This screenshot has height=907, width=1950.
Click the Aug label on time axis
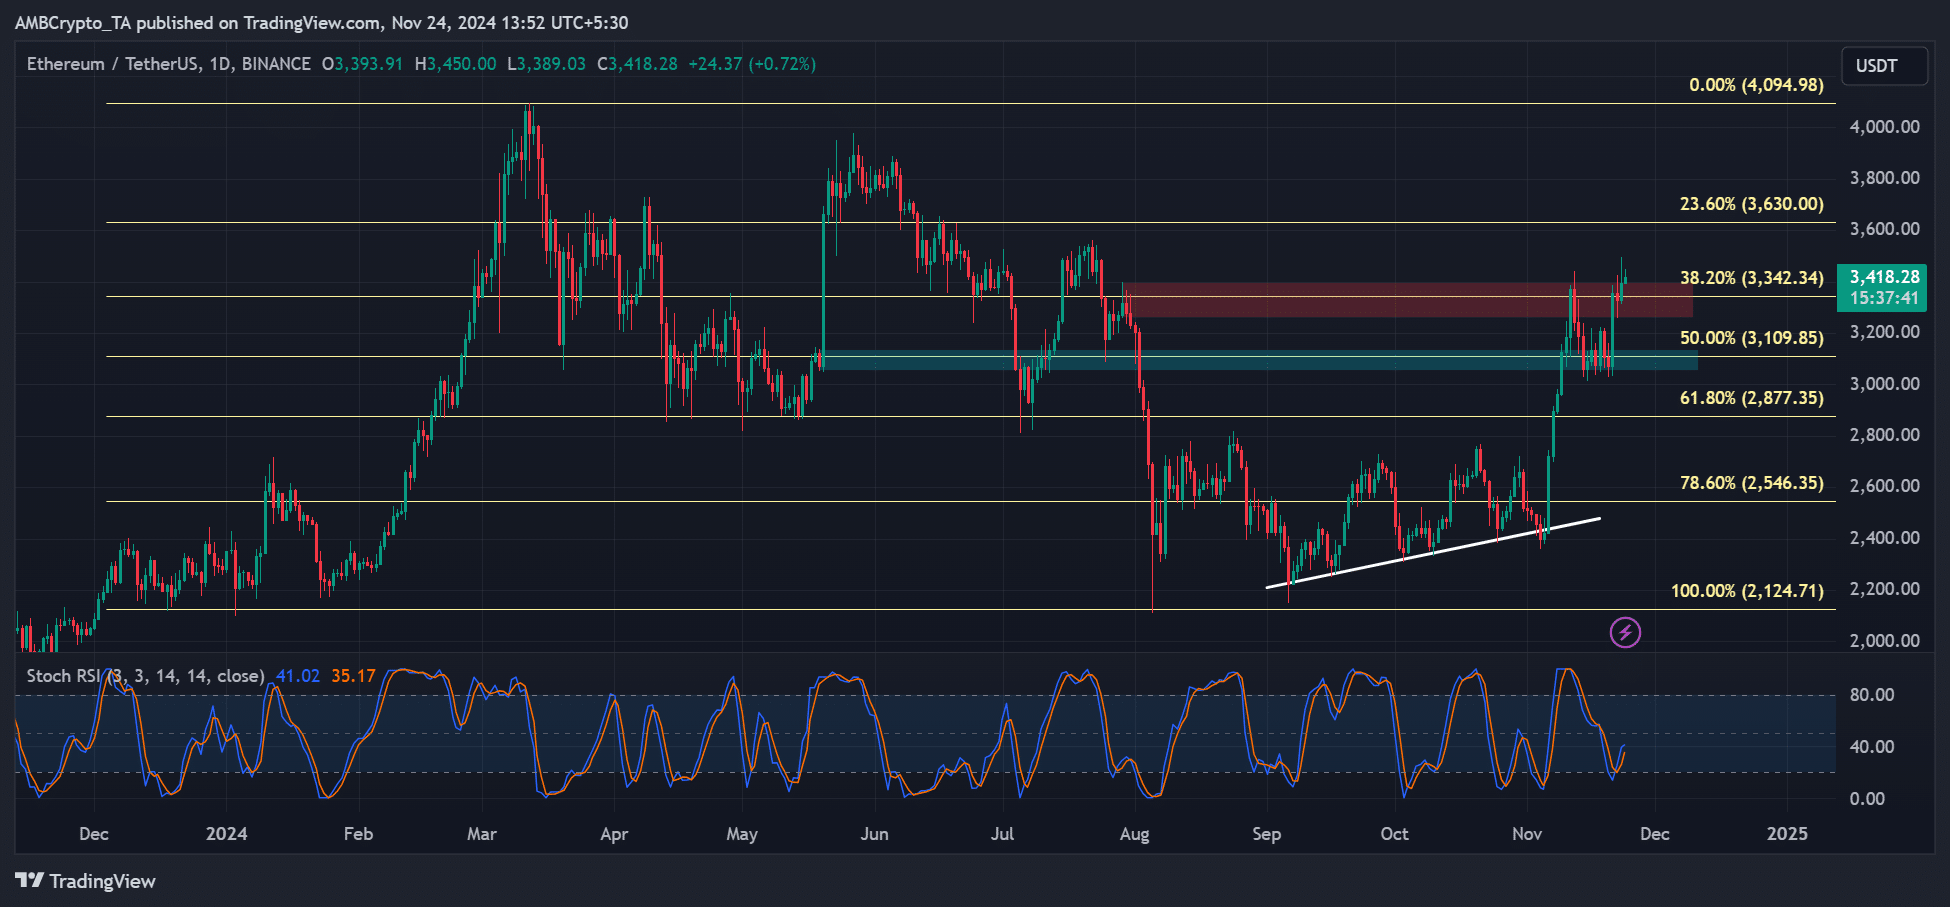pyautogui.click(x=1135, y=834)
